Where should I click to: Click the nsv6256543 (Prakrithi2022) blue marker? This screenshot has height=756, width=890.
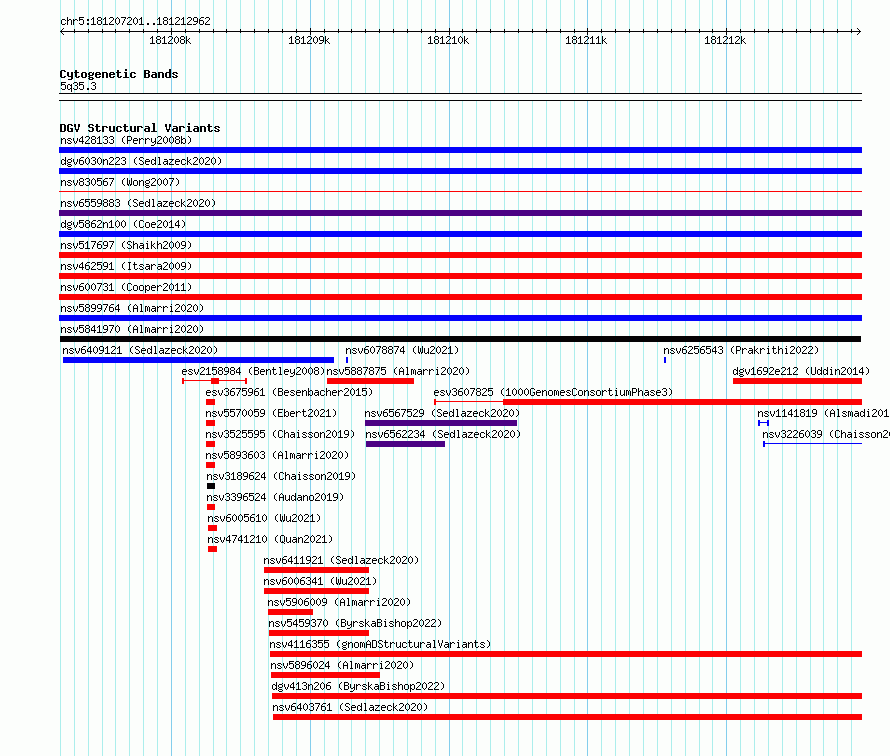click(x=665, y=360)
